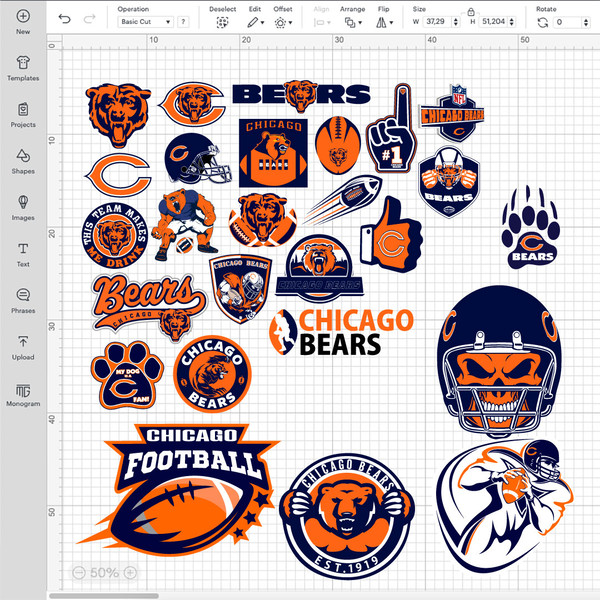Open the Align dropdown

pos(322,23)
